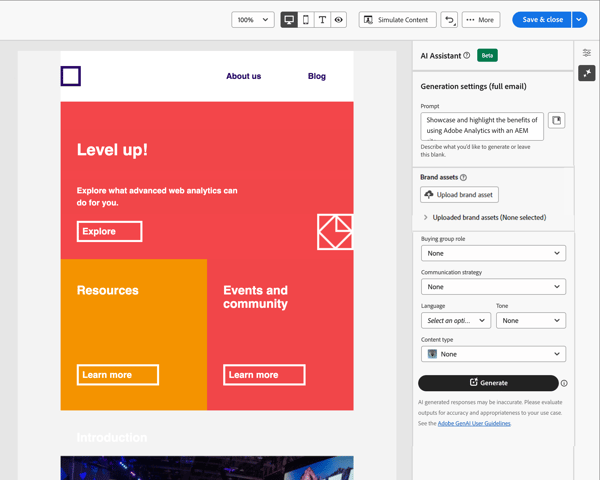This screenshot has height=480, width=600.
Task: Click Brand assets help question icon
Action: (463, 177)
